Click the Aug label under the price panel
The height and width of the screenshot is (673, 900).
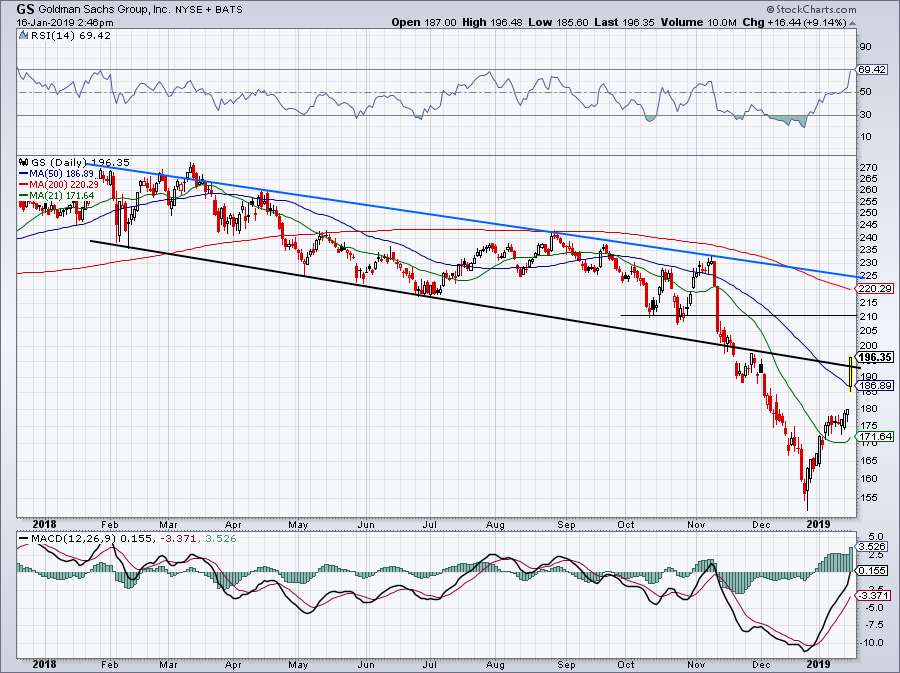tap(495, 524)
